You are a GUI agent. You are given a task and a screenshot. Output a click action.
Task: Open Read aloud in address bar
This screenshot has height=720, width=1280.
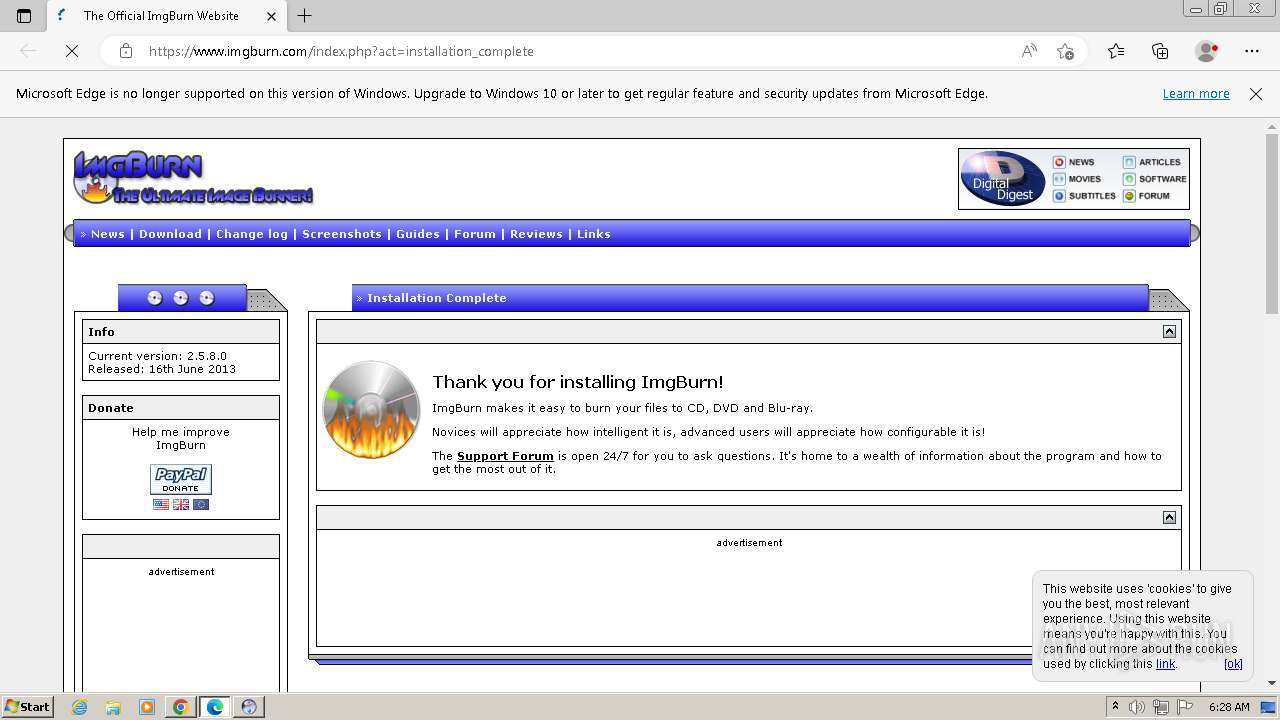pyautogui.click(x=1029, y=51)
